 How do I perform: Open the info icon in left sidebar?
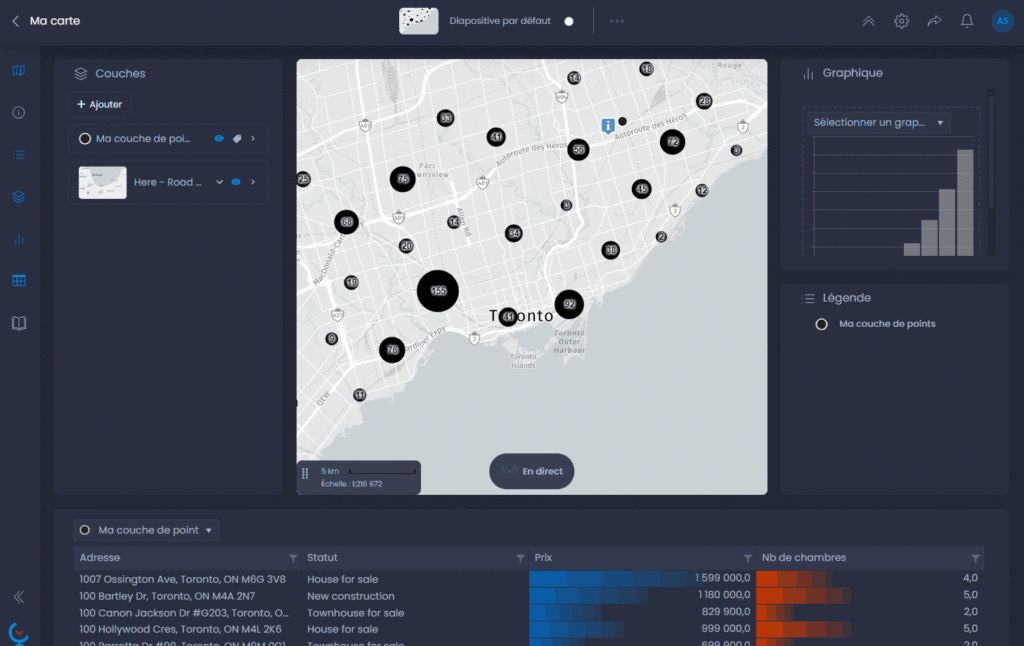(x=19, y=112)
